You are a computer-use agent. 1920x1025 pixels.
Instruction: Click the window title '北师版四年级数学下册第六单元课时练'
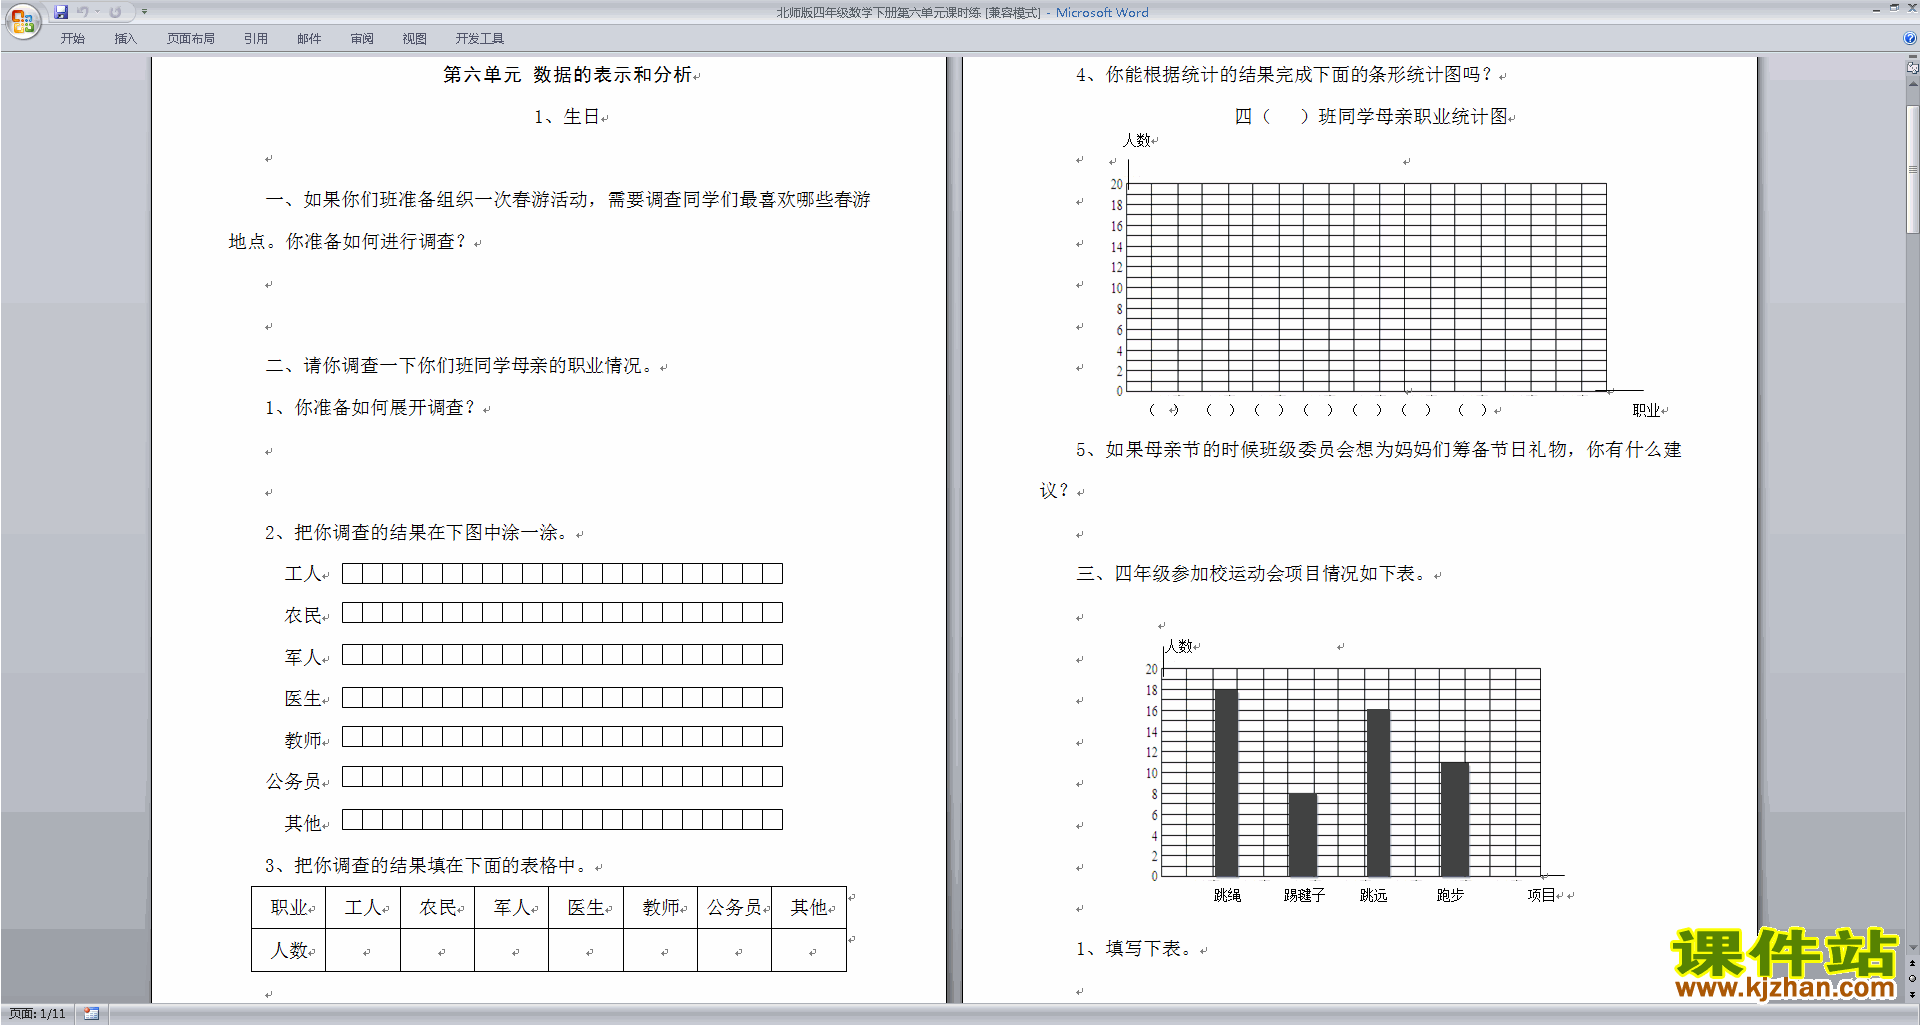coord(880,13)
